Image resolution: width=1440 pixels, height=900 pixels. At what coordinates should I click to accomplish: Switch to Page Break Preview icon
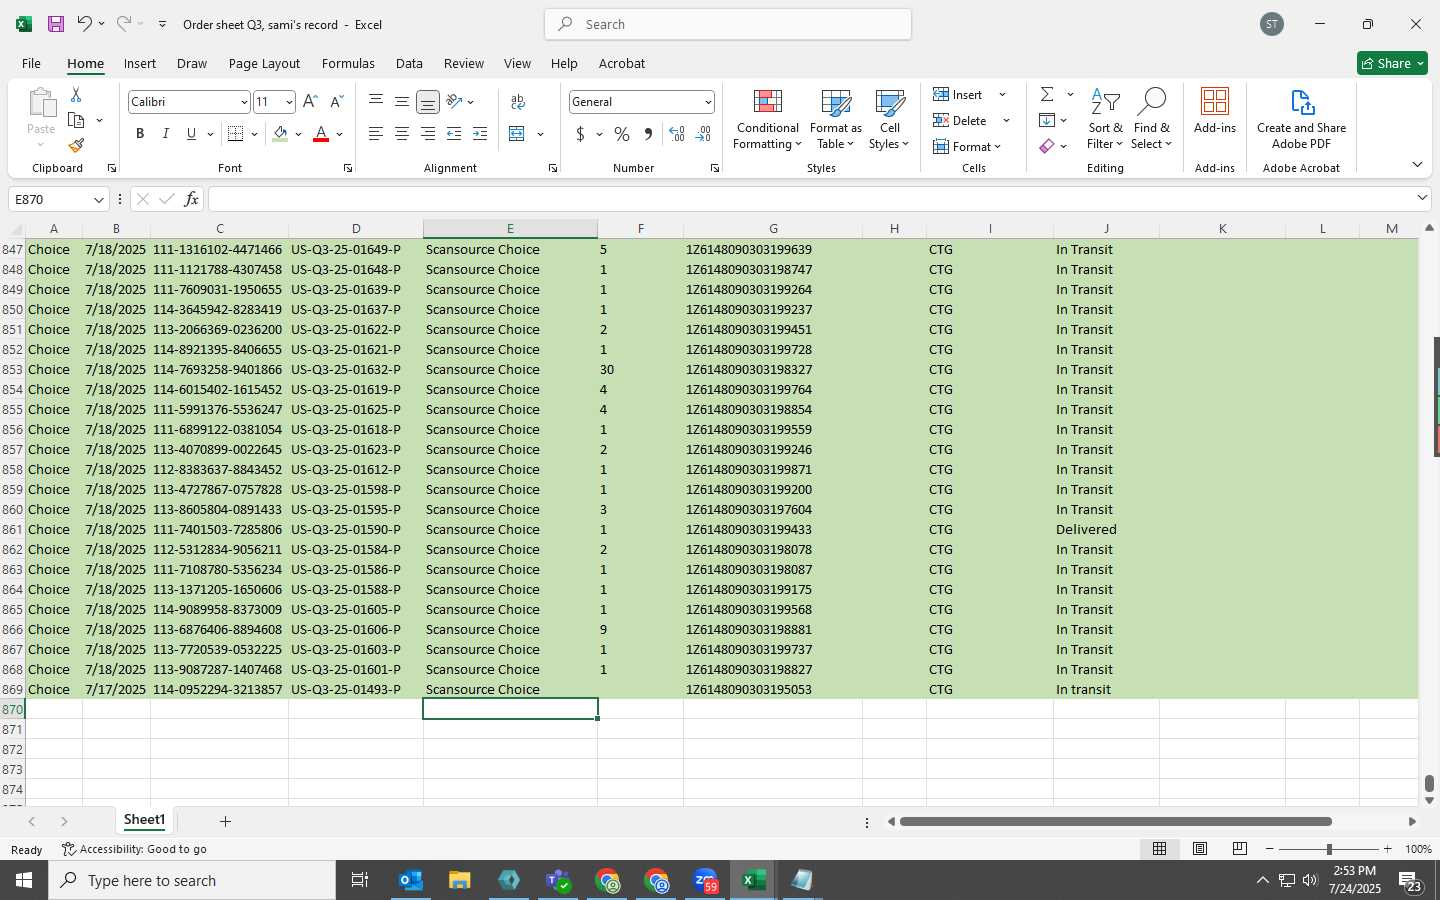(1240, 849)
